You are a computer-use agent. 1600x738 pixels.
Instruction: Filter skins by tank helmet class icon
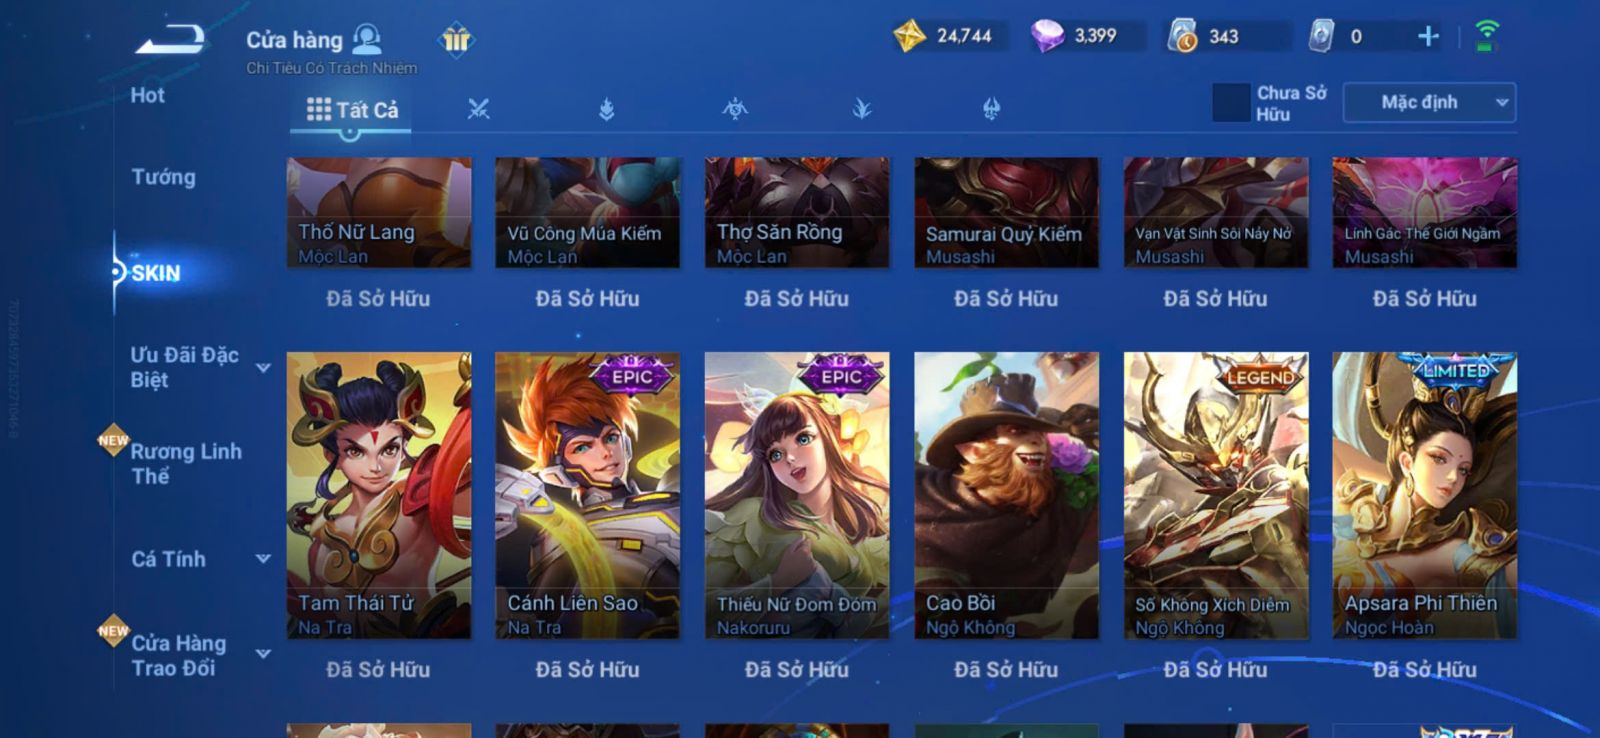pos(991,109)
